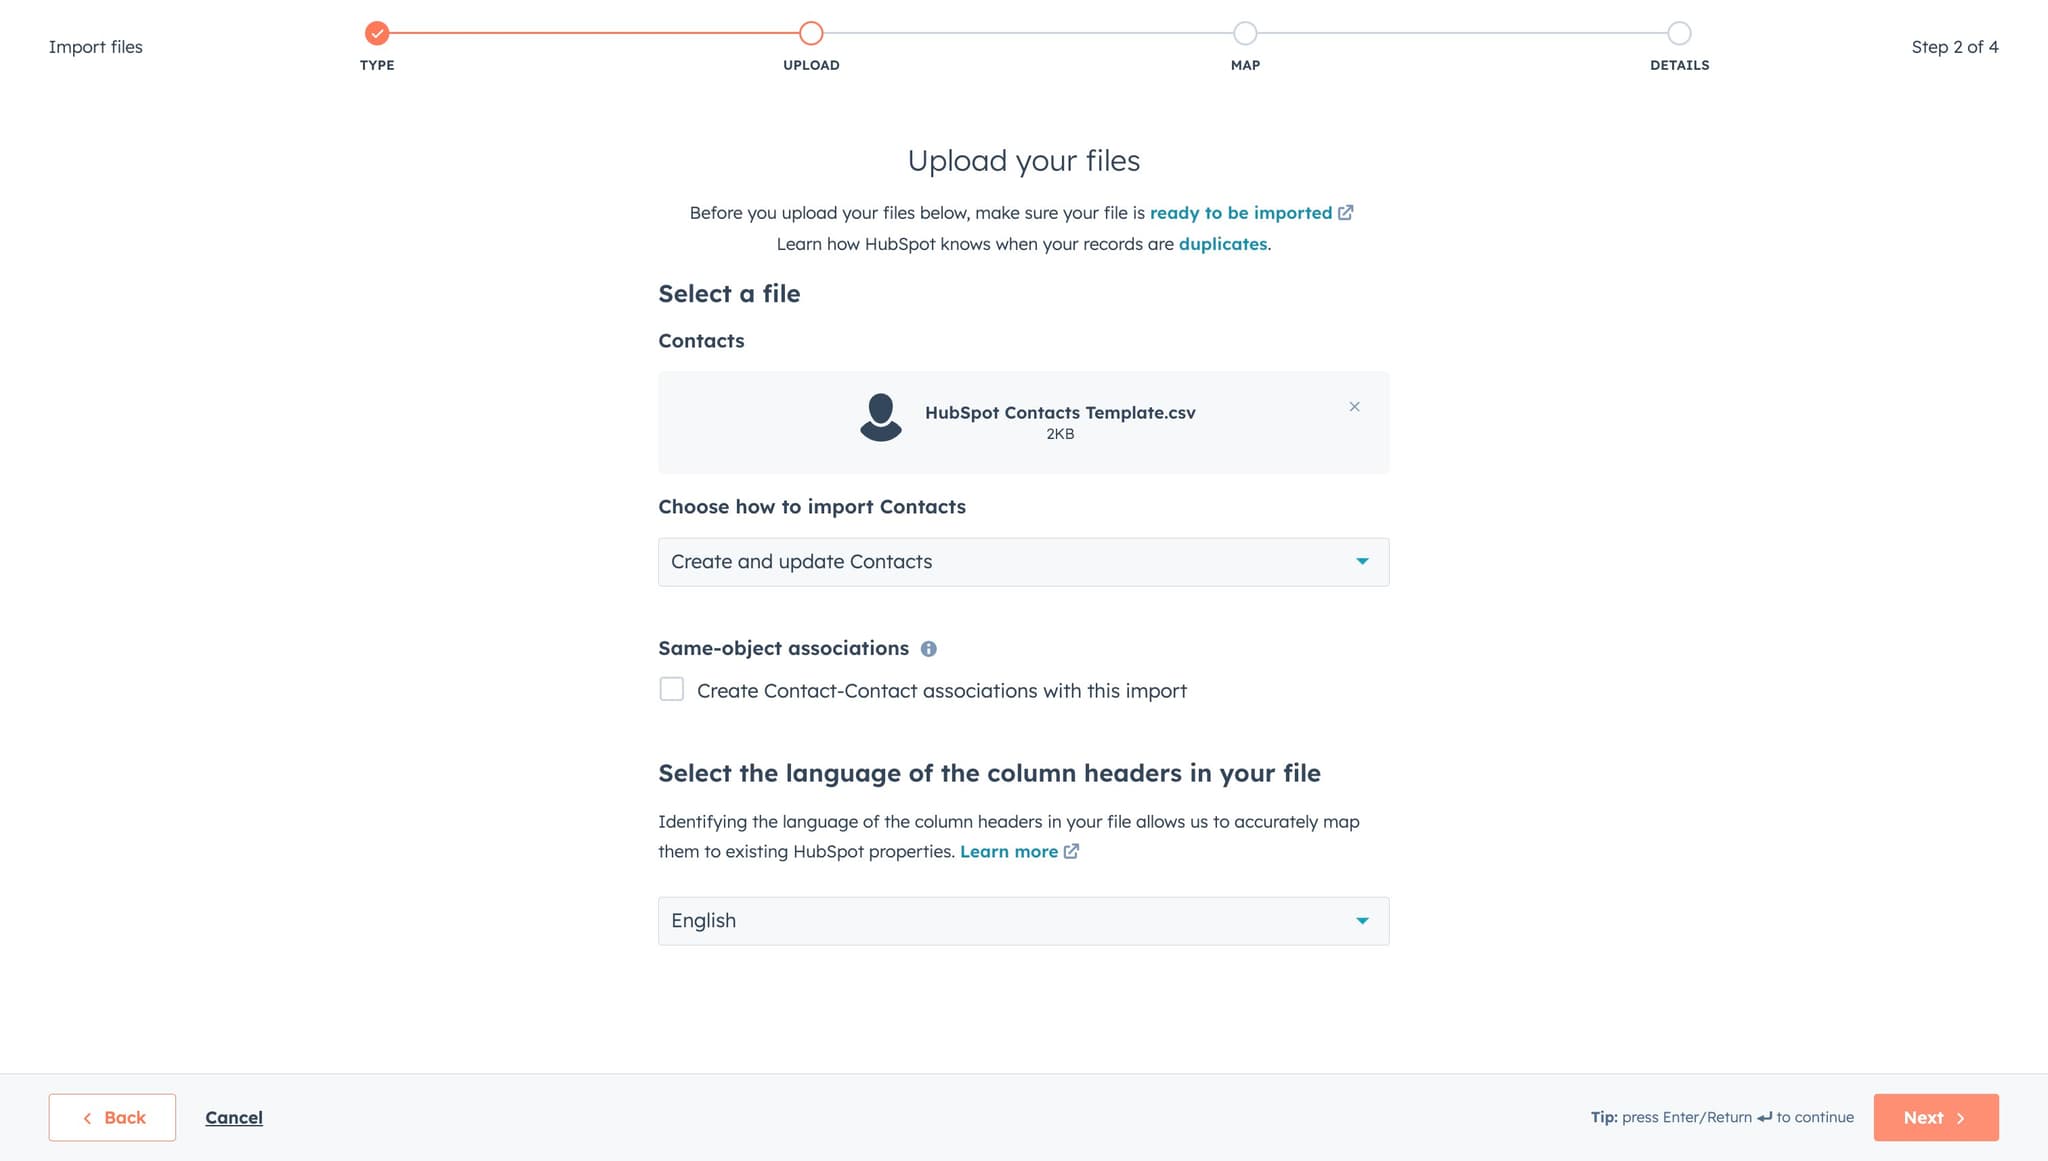Click the Upload step circle in progress bar
This screenshot has width=2048, height=1161.
[811, 33]
